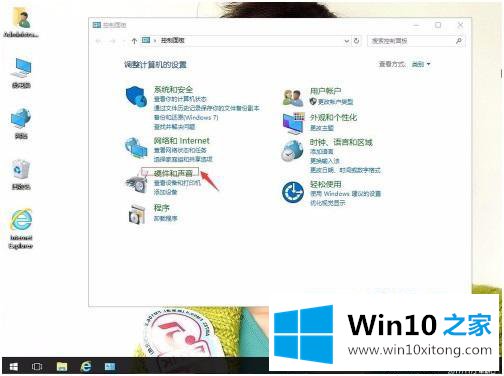This screenshot has width=504, height=376.
Task: Switch to Control Panel taskbar button
Action: (x=110, y=366)
